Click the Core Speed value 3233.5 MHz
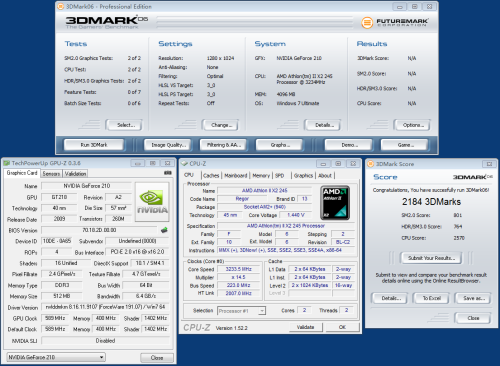Viewport: 500px width, 366px height. [x=239, y=269]
